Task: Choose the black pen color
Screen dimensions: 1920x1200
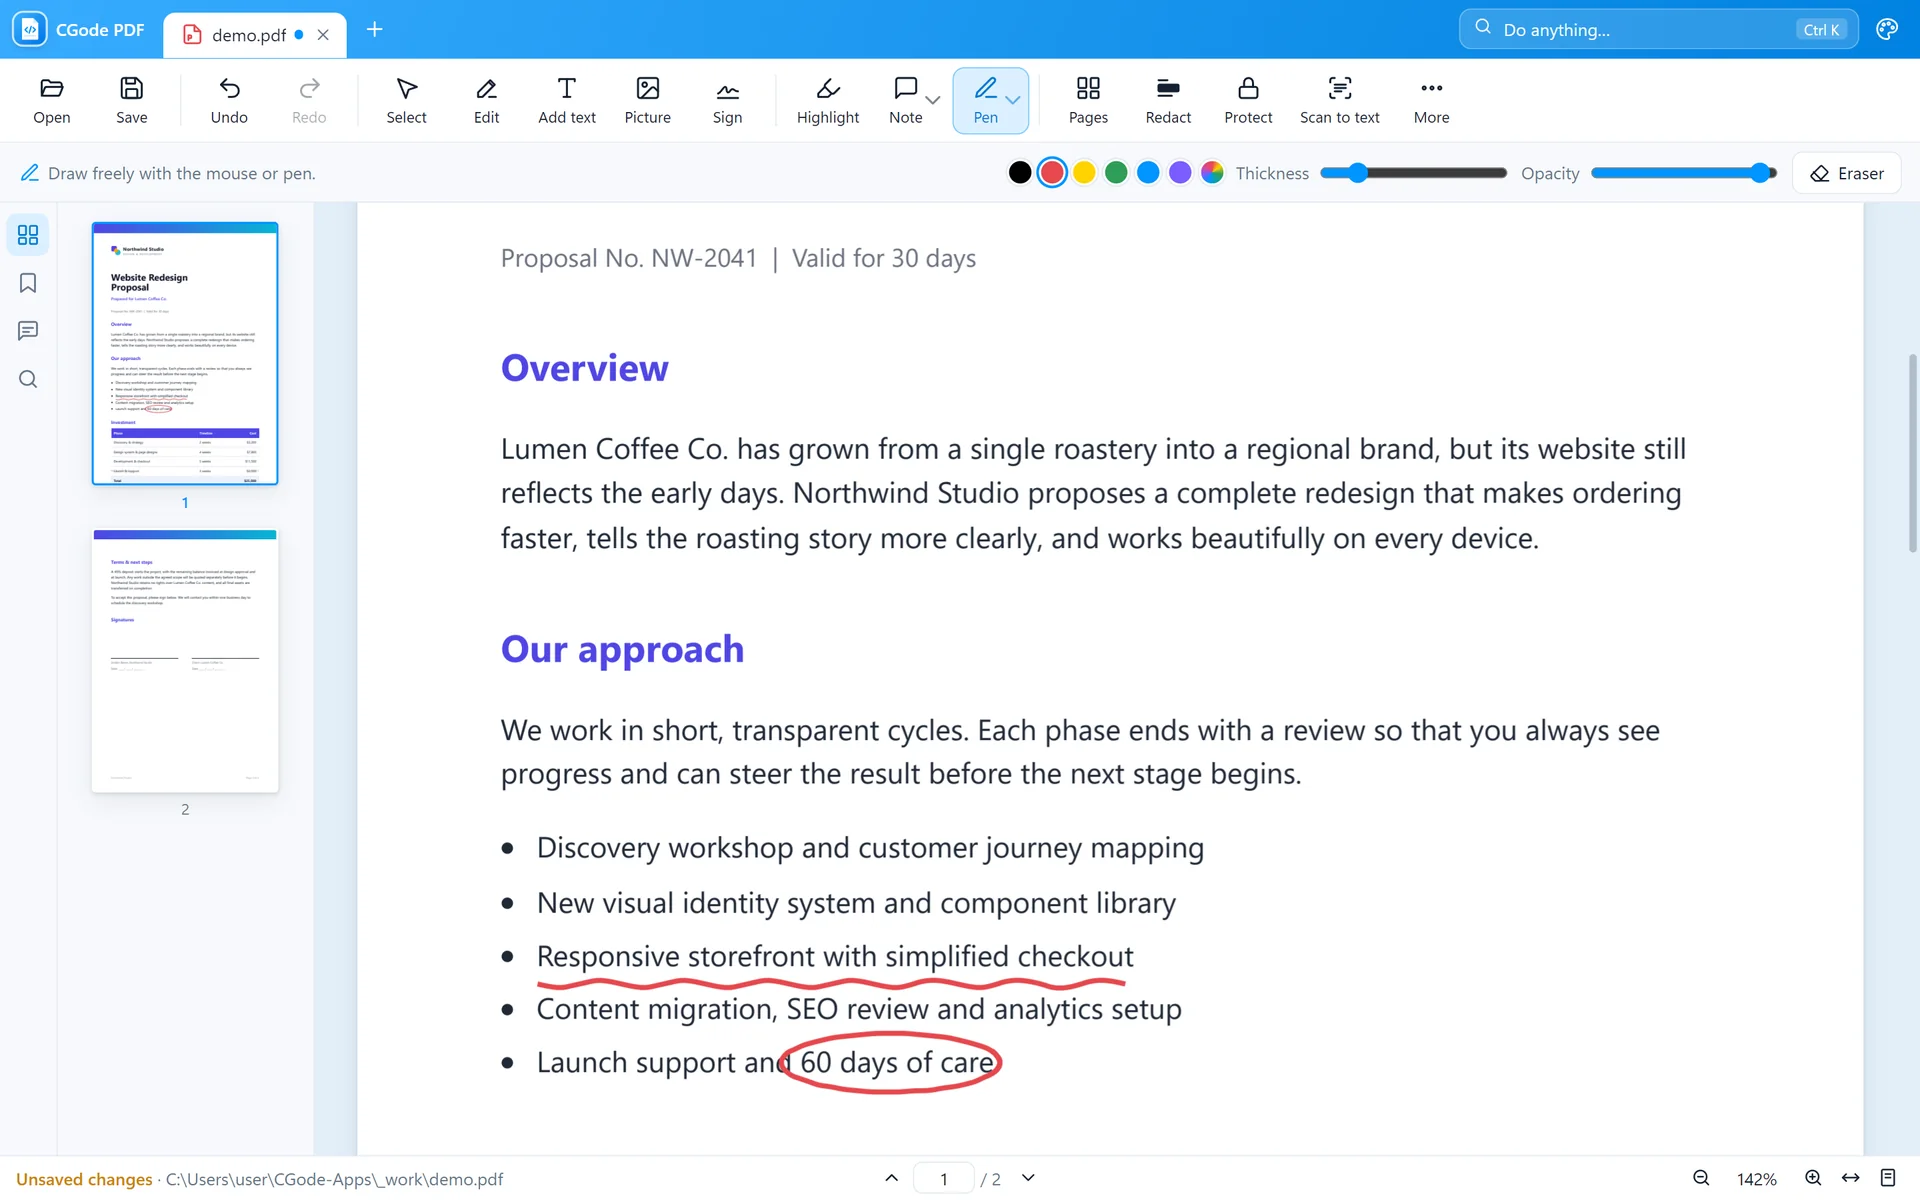Action: 1020,173
